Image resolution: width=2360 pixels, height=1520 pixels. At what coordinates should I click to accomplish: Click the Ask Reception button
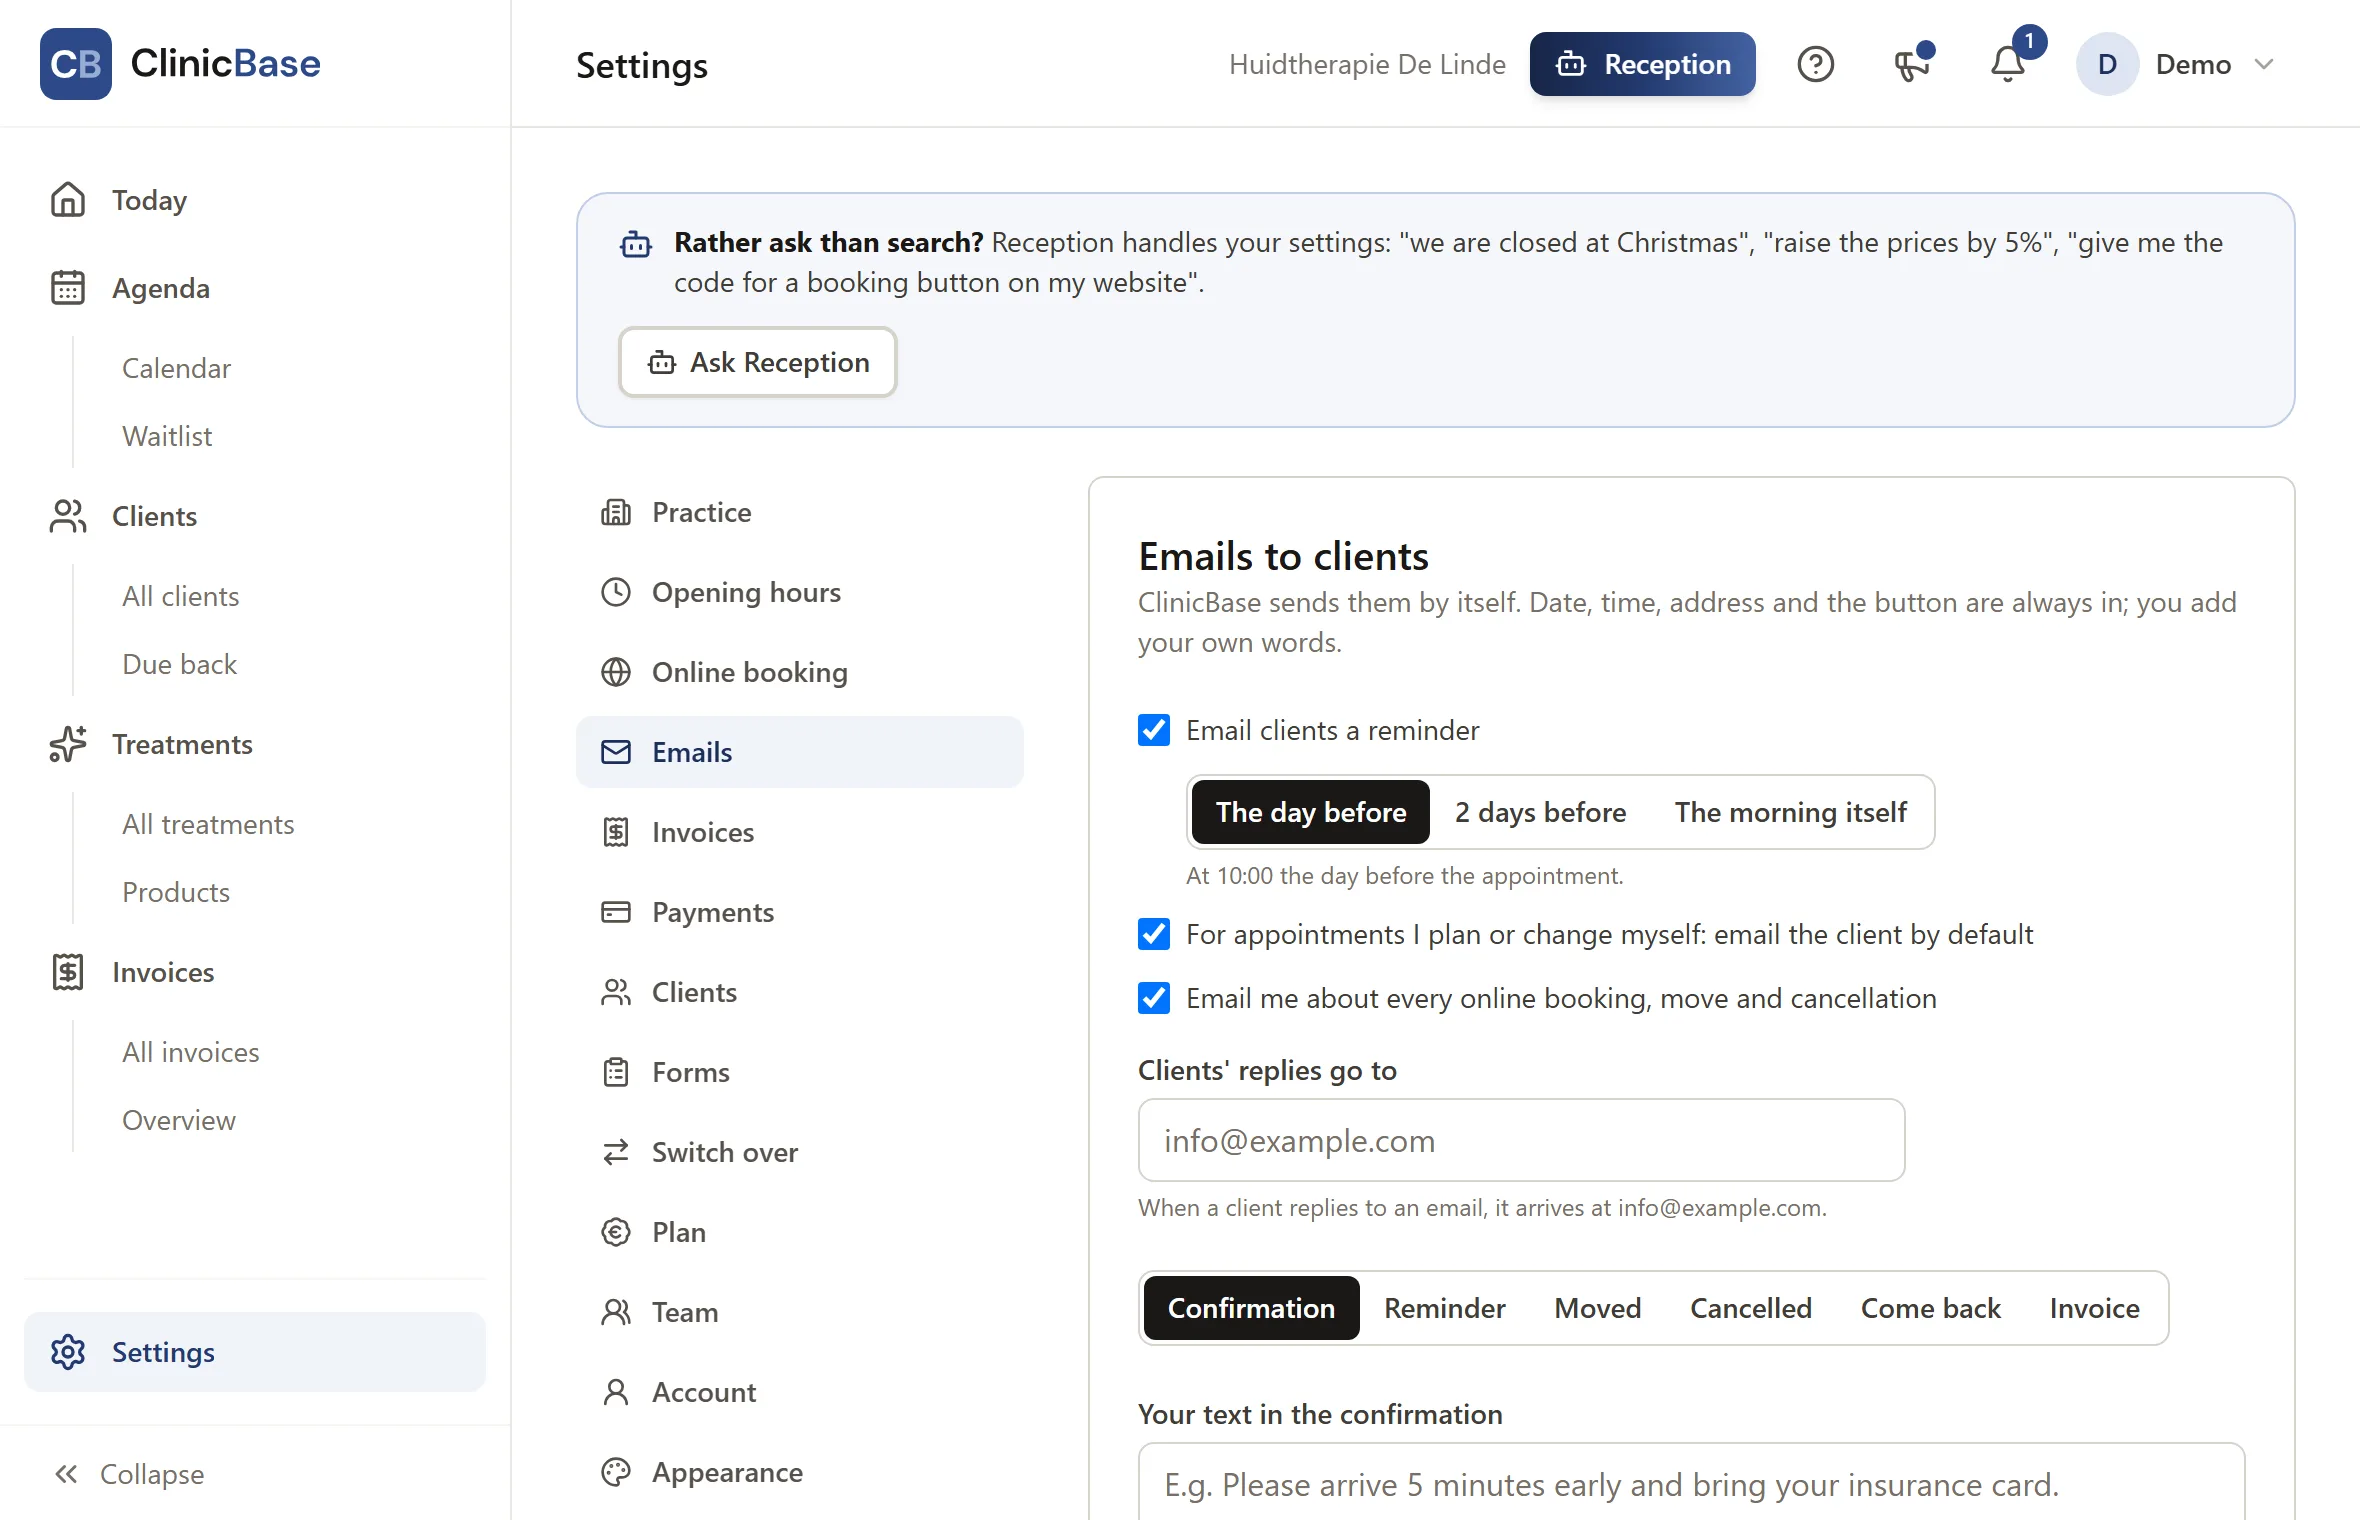click(x=757, y=362)
